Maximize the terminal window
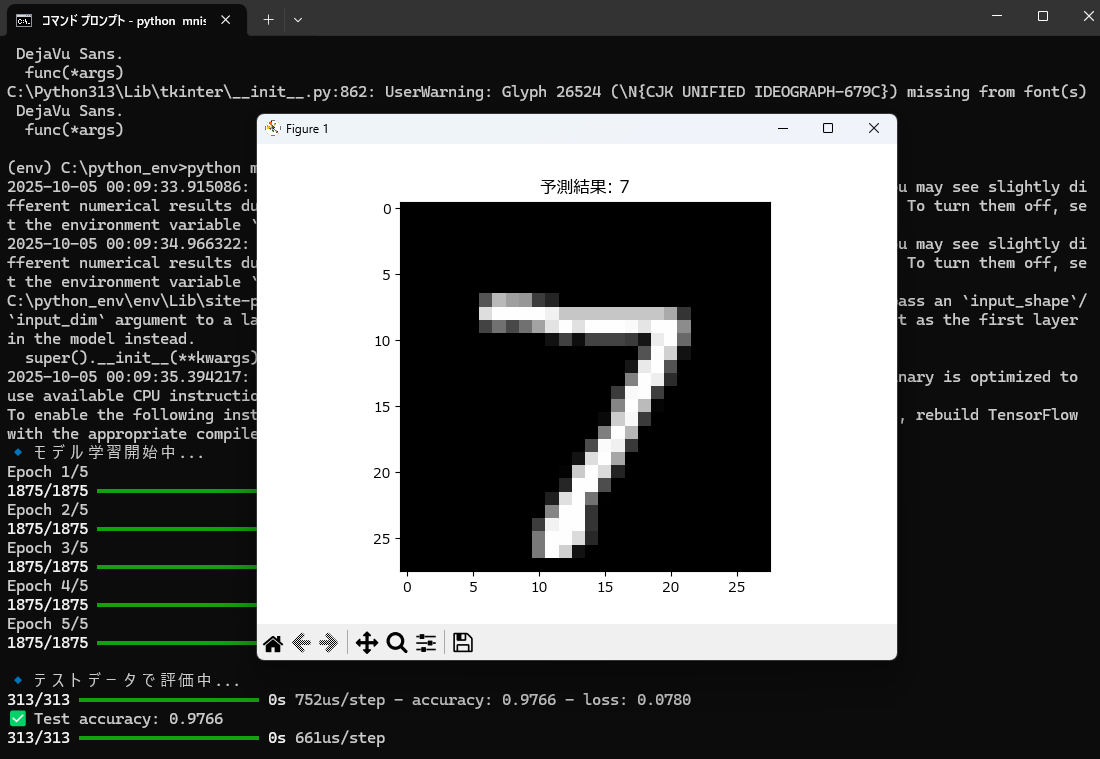Screen dimensions: 1100x759 coord(1043,16)
